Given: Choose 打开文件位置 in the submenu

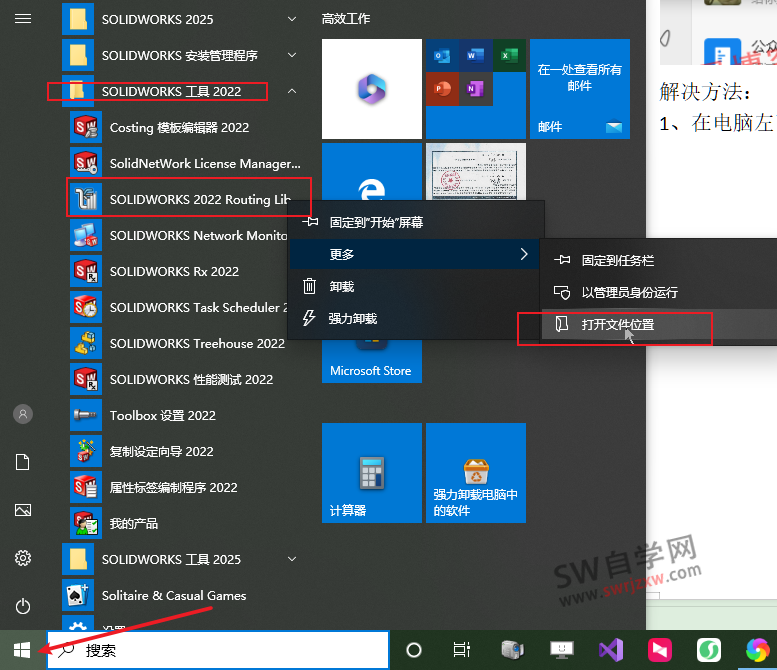Looking at the screenshot, I should 659,325.
